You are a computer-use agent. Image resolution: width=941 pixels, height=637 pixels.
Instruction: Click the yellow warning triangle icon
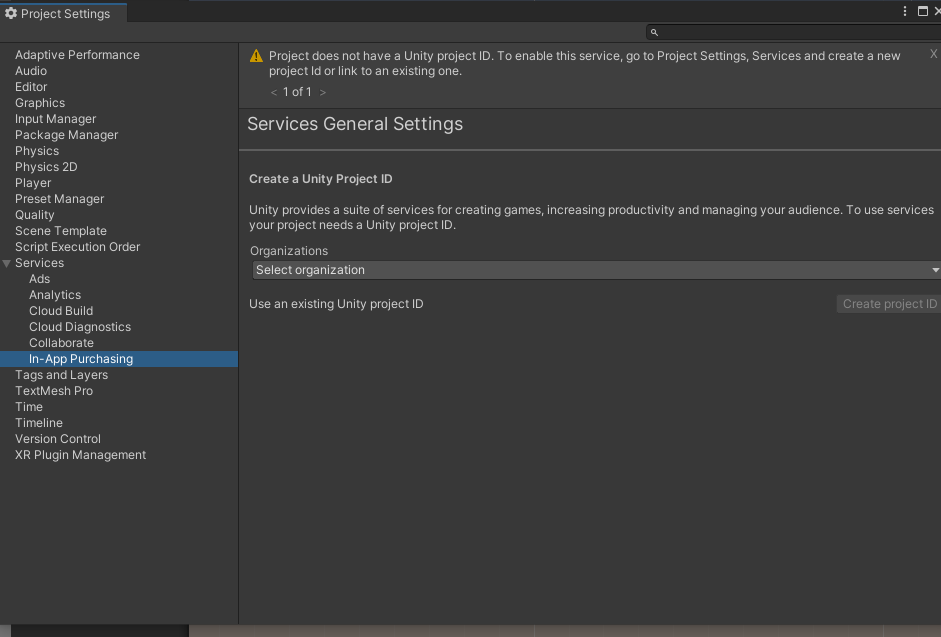(x=256, y=56)
